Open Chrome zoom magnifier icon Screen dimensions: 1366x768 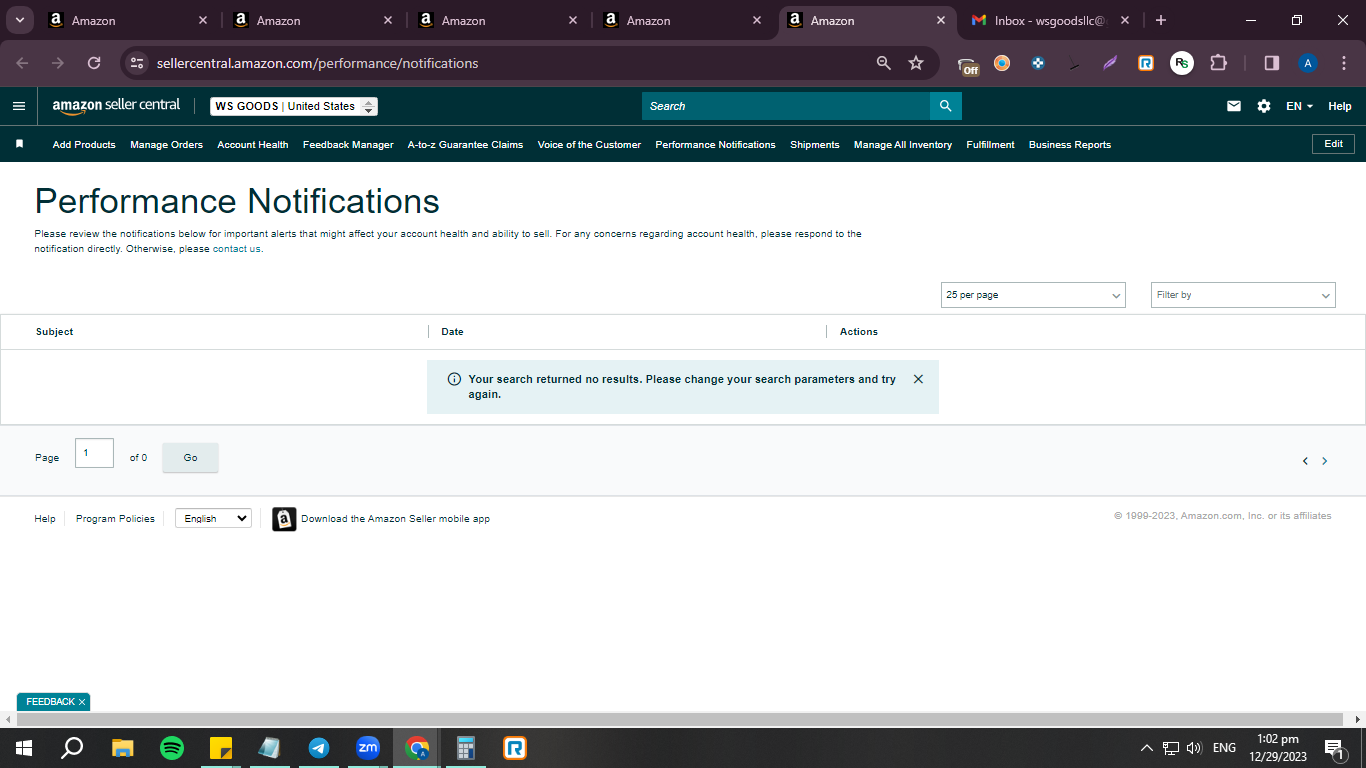click(883, 63)
